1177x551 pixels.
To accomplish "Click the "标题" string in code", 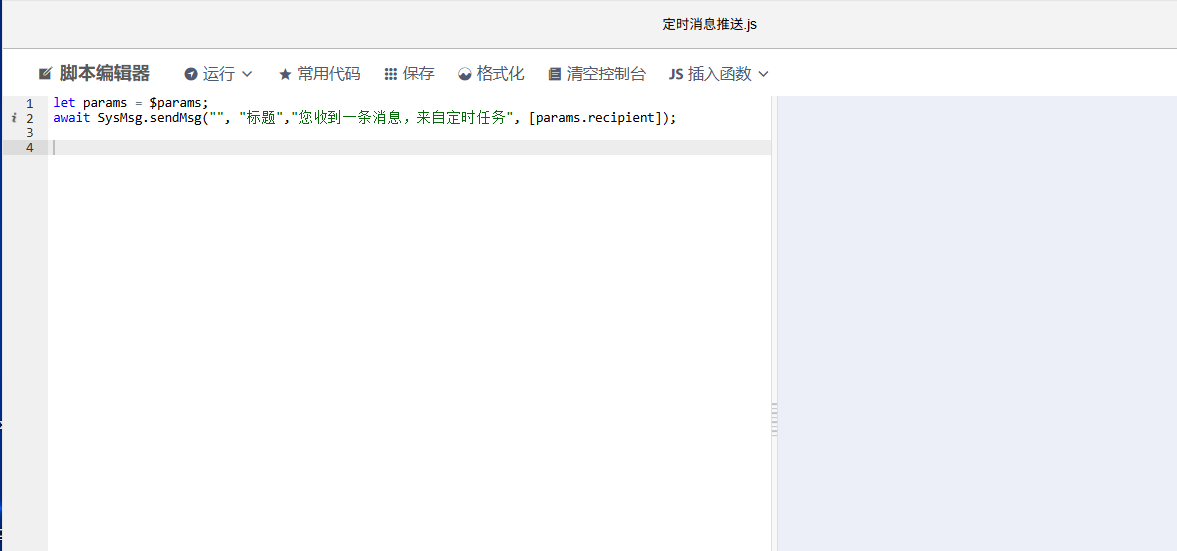I will [x=261, y=118].
